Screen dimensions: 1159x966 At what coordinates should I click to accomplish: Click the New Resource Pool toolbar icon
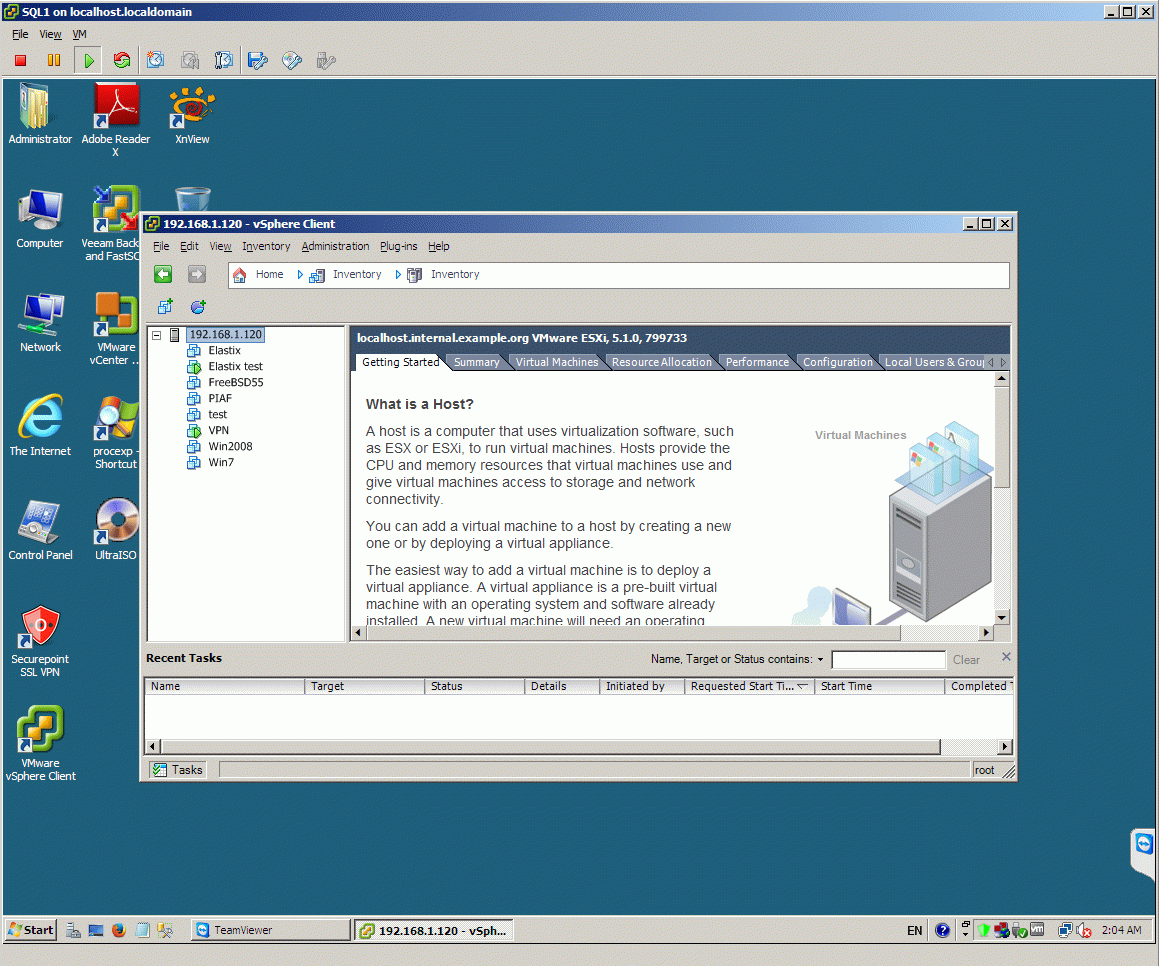click(198, 307)
